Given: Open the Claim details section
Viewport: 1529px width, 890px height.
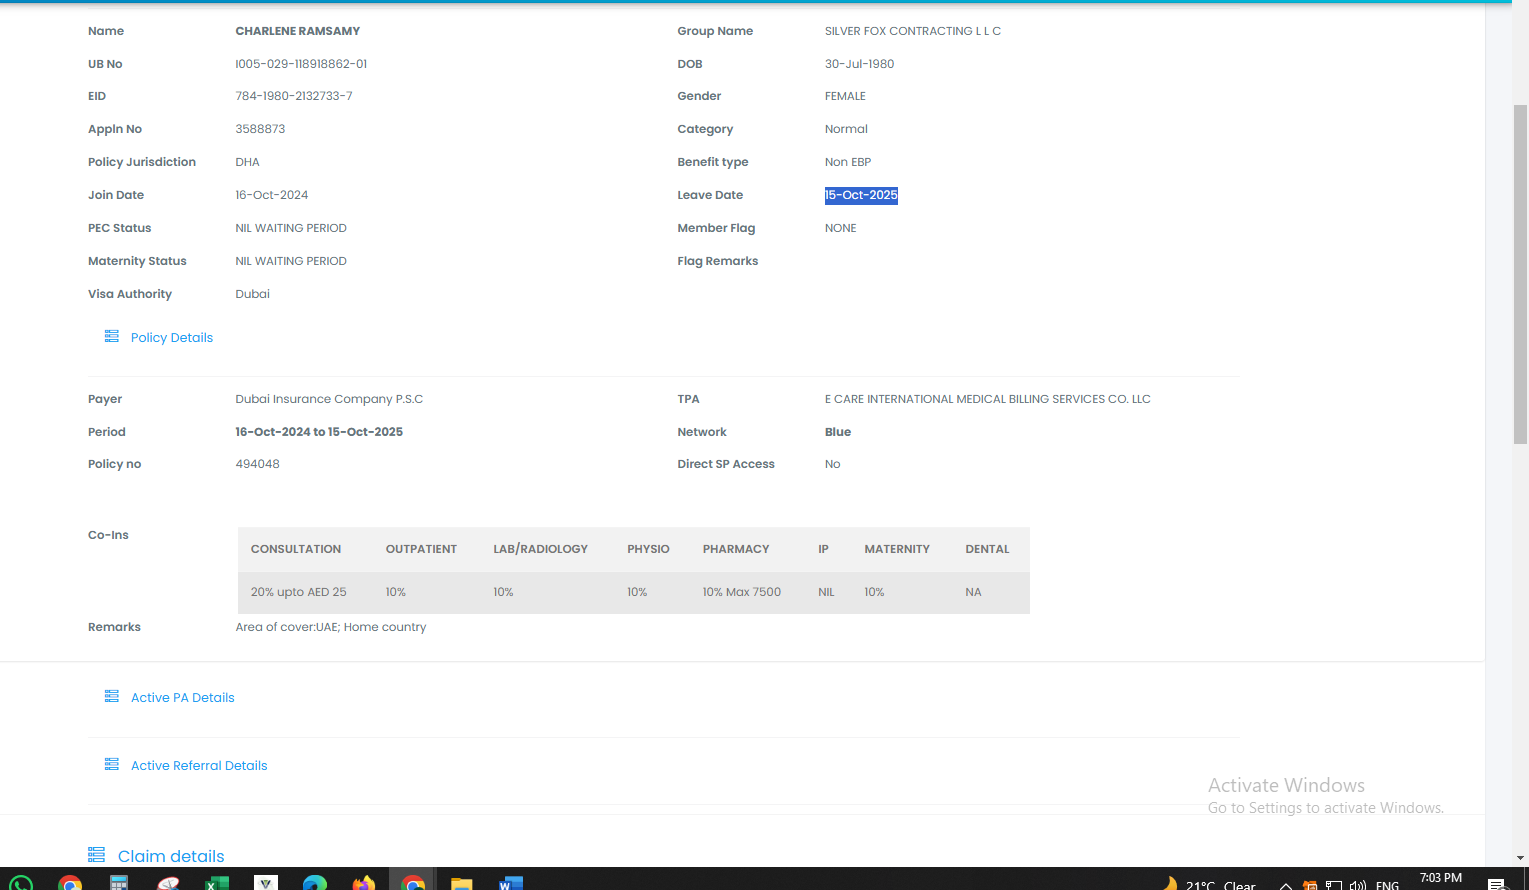Looking at the screenshot, I should (x=171, y=856).
